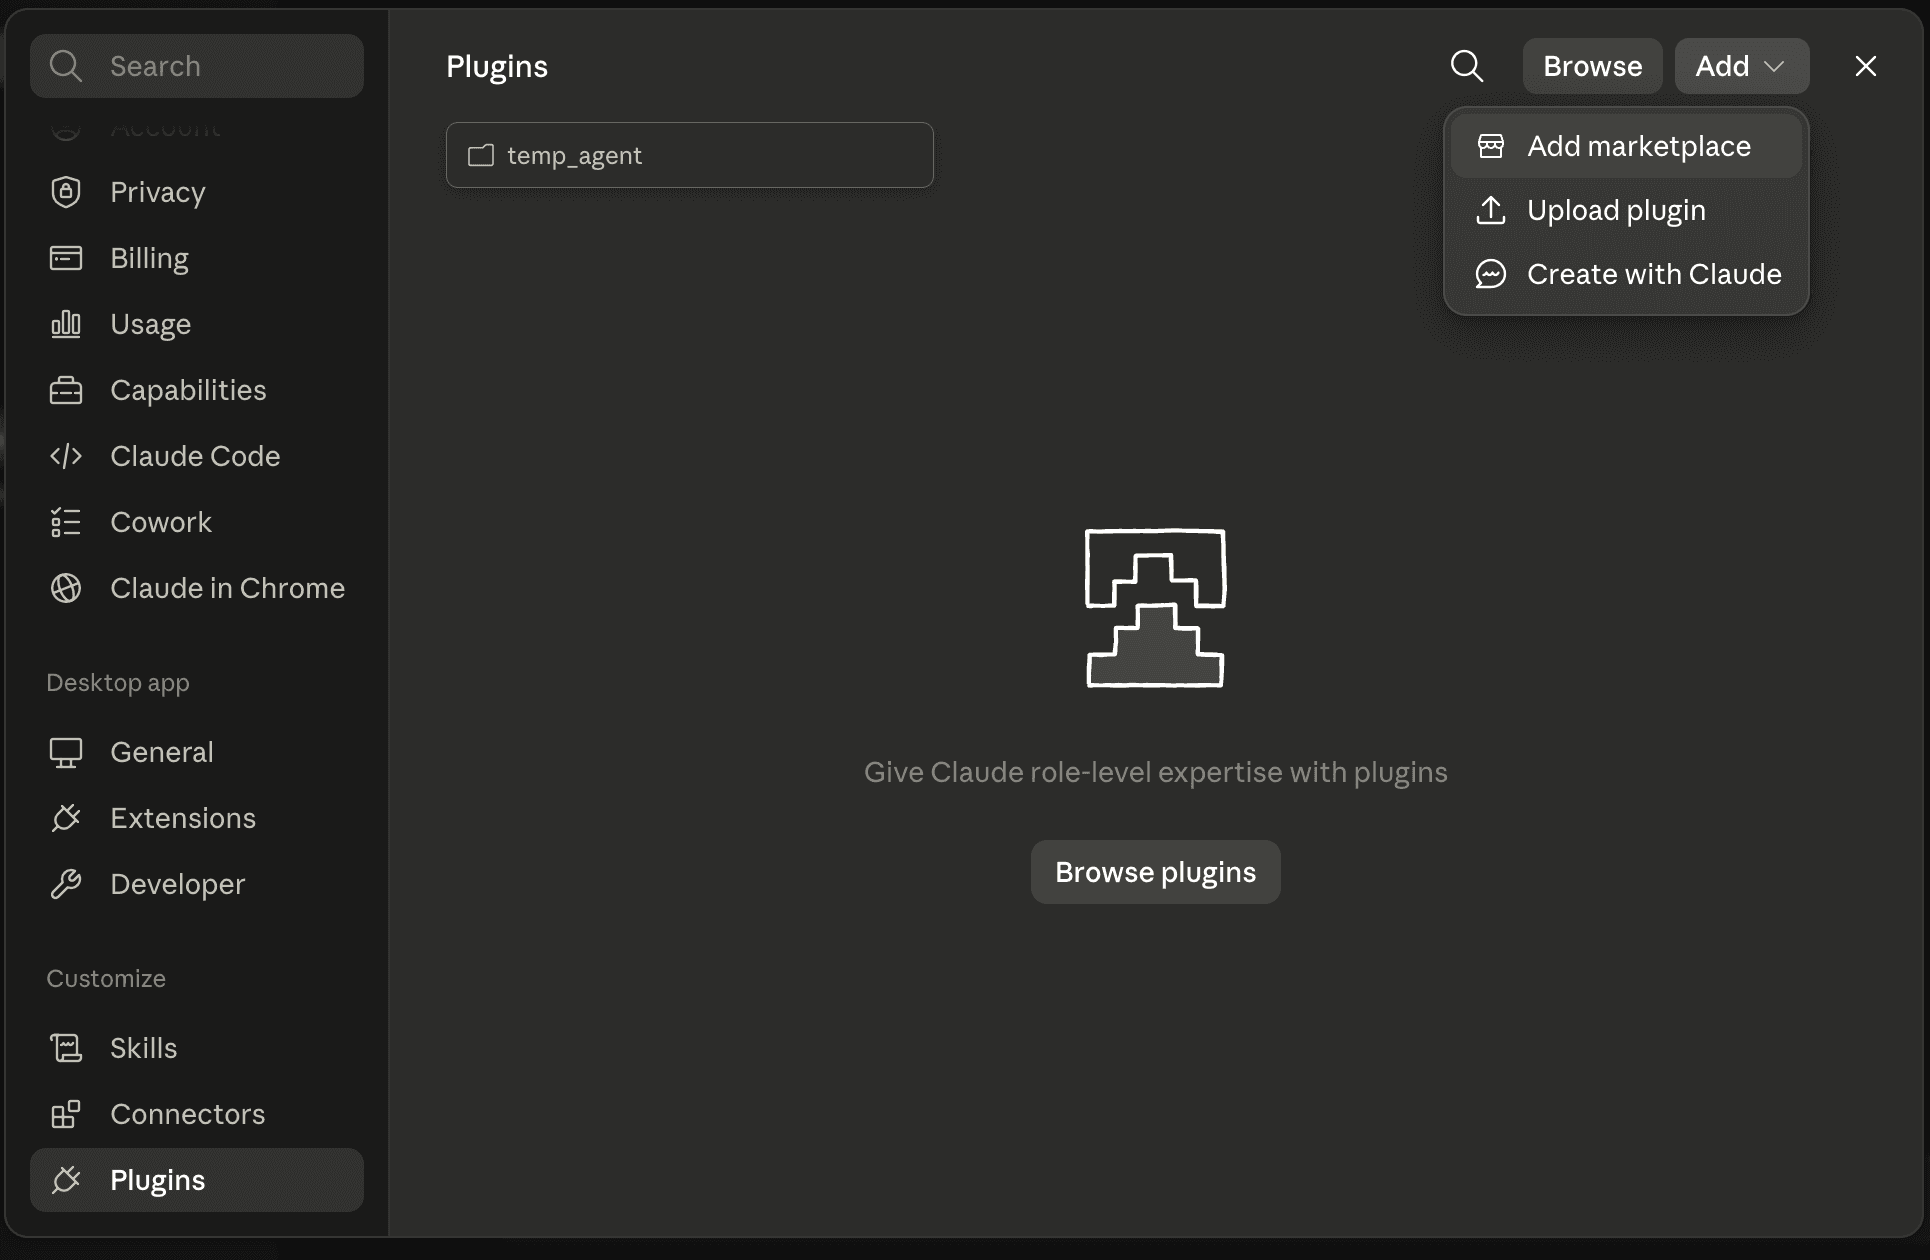This screenshot has width=1930, height=1260.
Task: Open Claude in Chrome settings
Action: pyautogui.click(x=197, y=588)
